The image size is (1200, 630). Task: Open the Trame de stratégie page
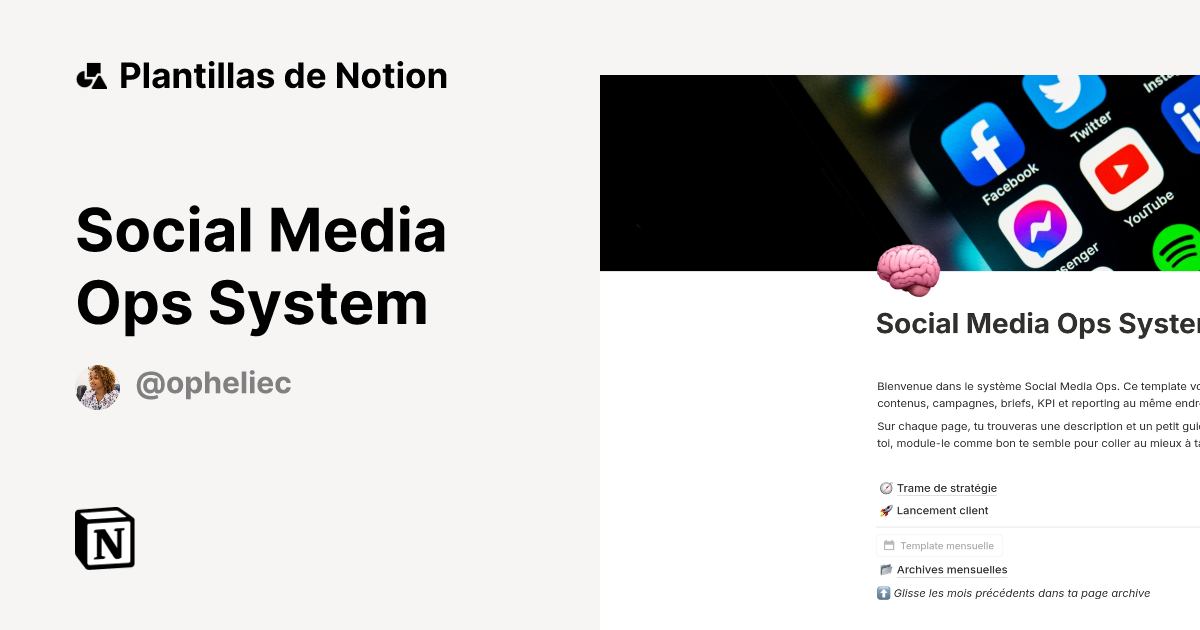pyautogui.click(x=946, y=488)
